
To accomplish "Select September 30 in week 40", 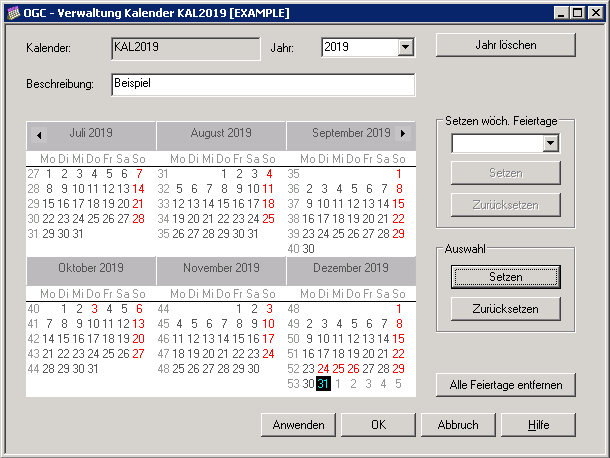I will tap(309, 249).
